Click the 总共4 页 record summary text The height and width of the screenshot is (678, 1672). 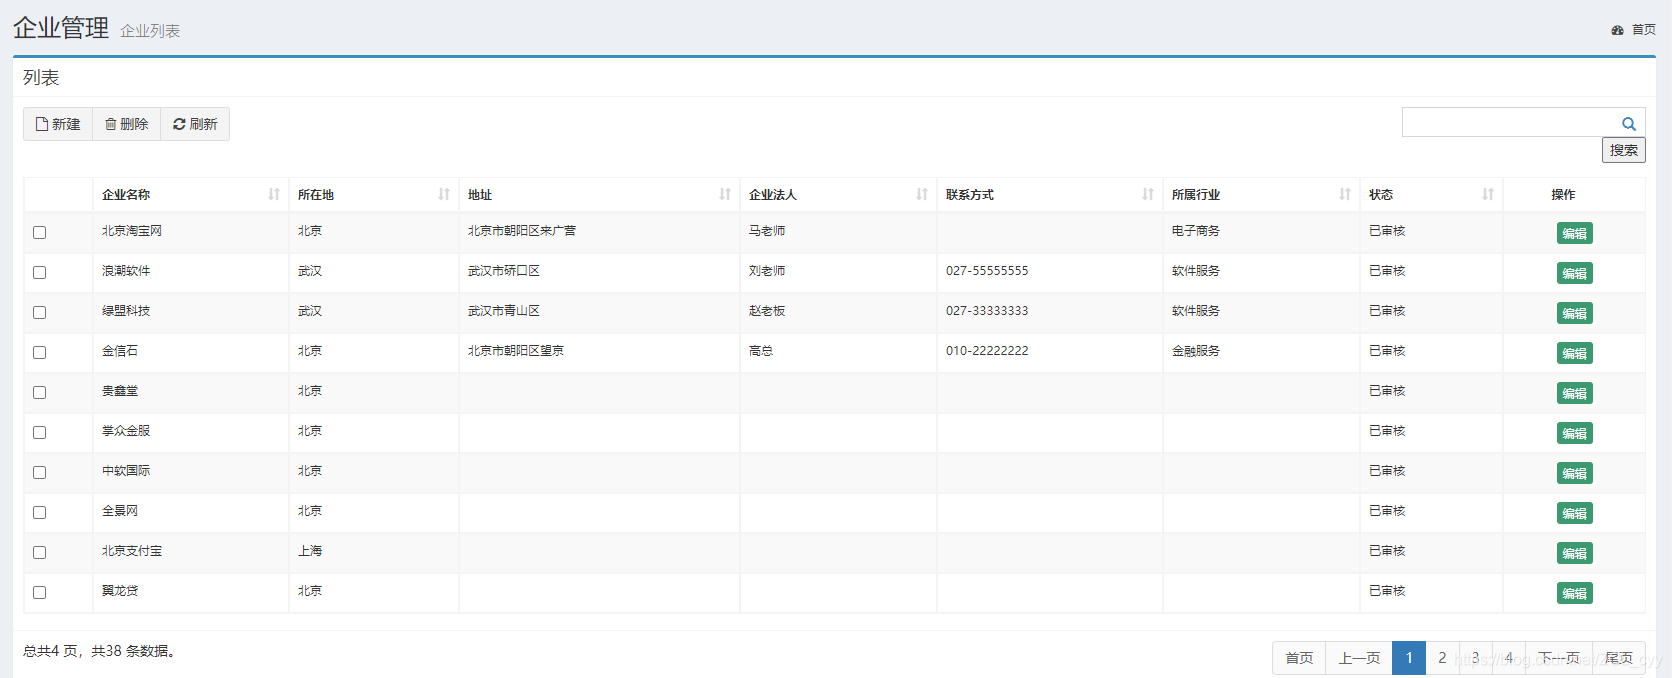coord(99,651)
